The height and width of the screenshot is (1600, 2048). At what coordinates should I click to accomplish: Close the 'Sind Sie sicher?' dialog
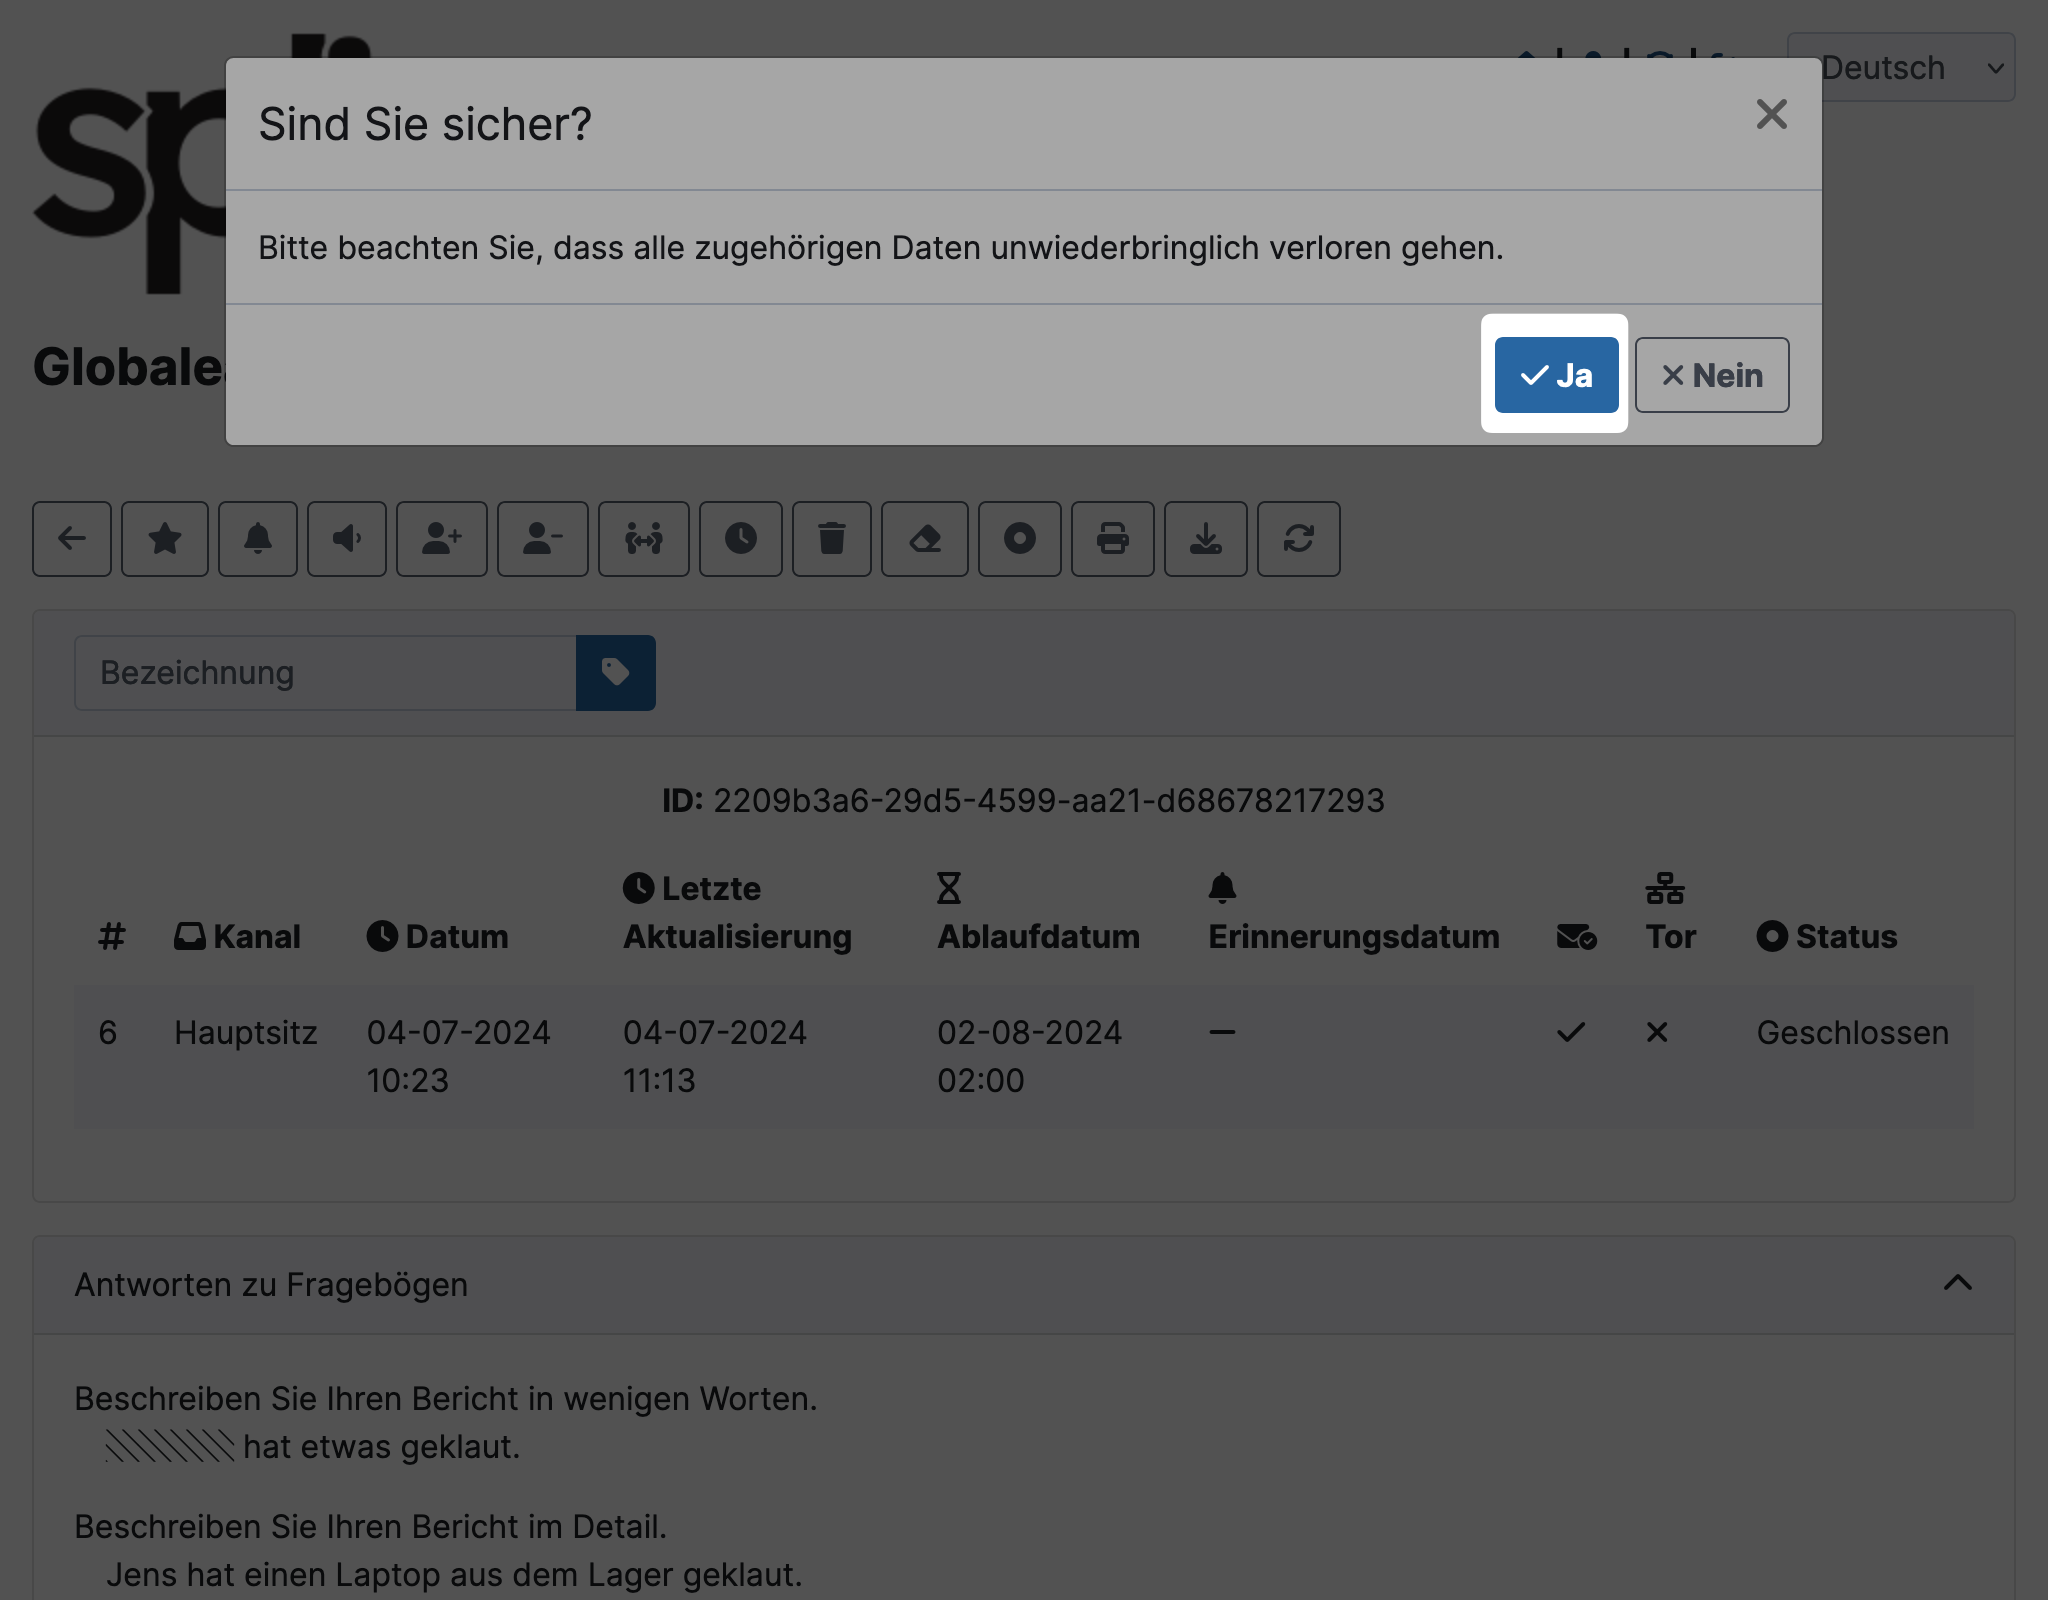click(x=1771, y=114)
